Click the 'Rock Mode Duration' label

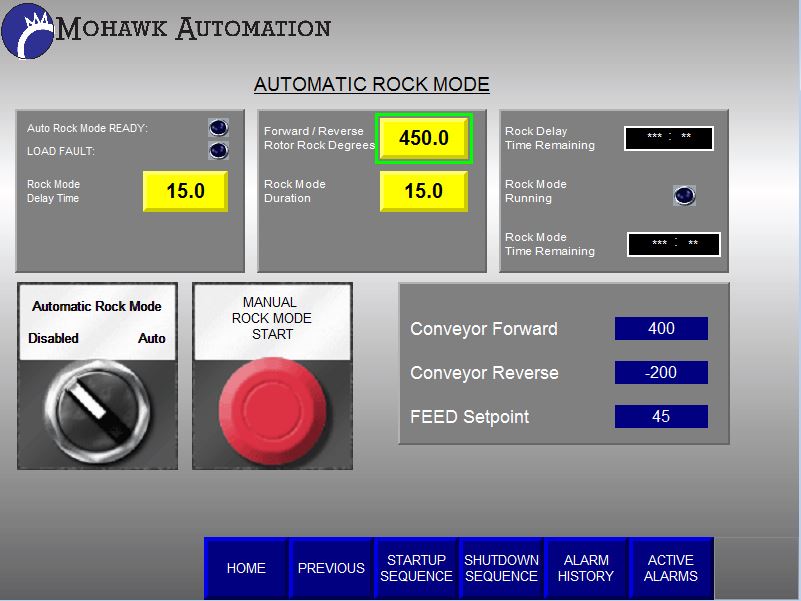pyautogui.click(x=295, y=191)
